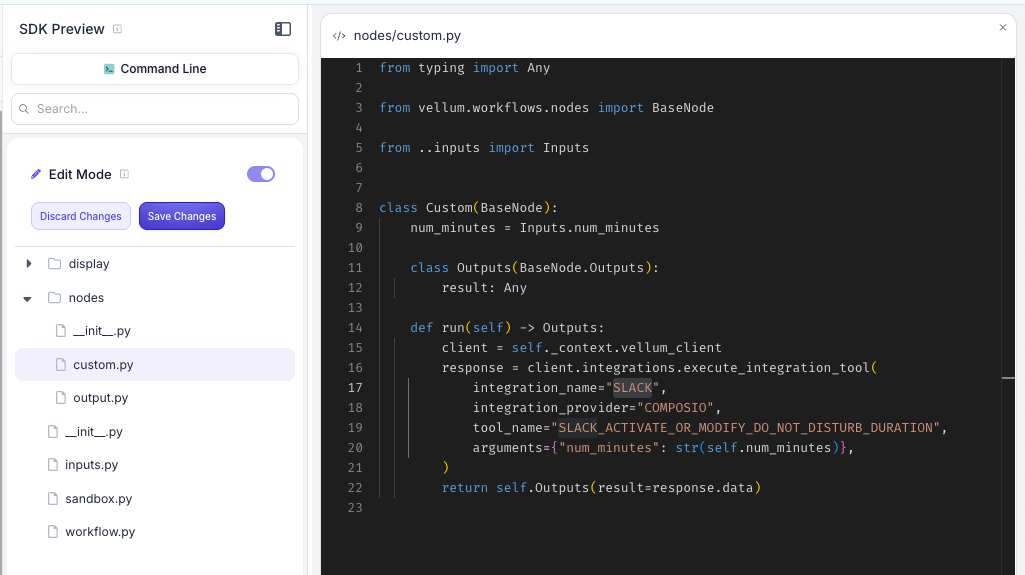Open the Command Line panel

coord(155,69)
